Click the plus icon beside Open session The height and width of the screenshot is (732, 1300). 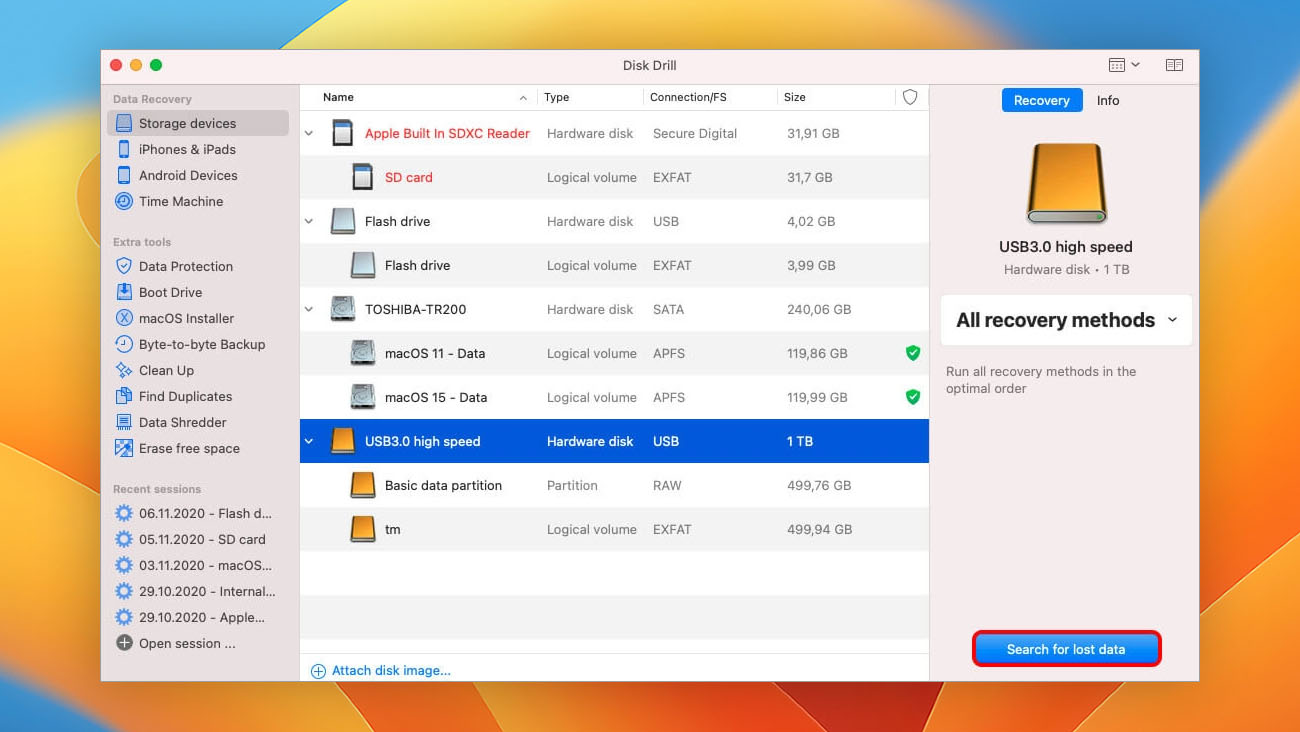(x=124, y=643)
